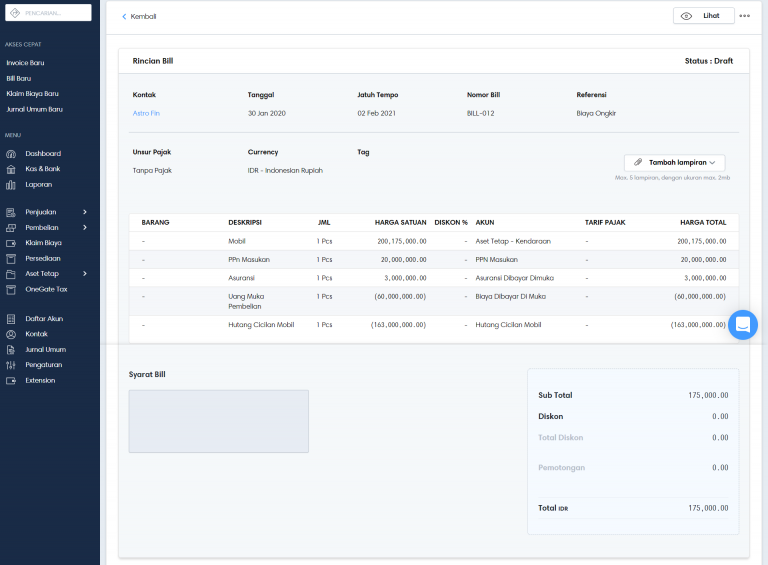Select Daftar Akun menu item

44,319
